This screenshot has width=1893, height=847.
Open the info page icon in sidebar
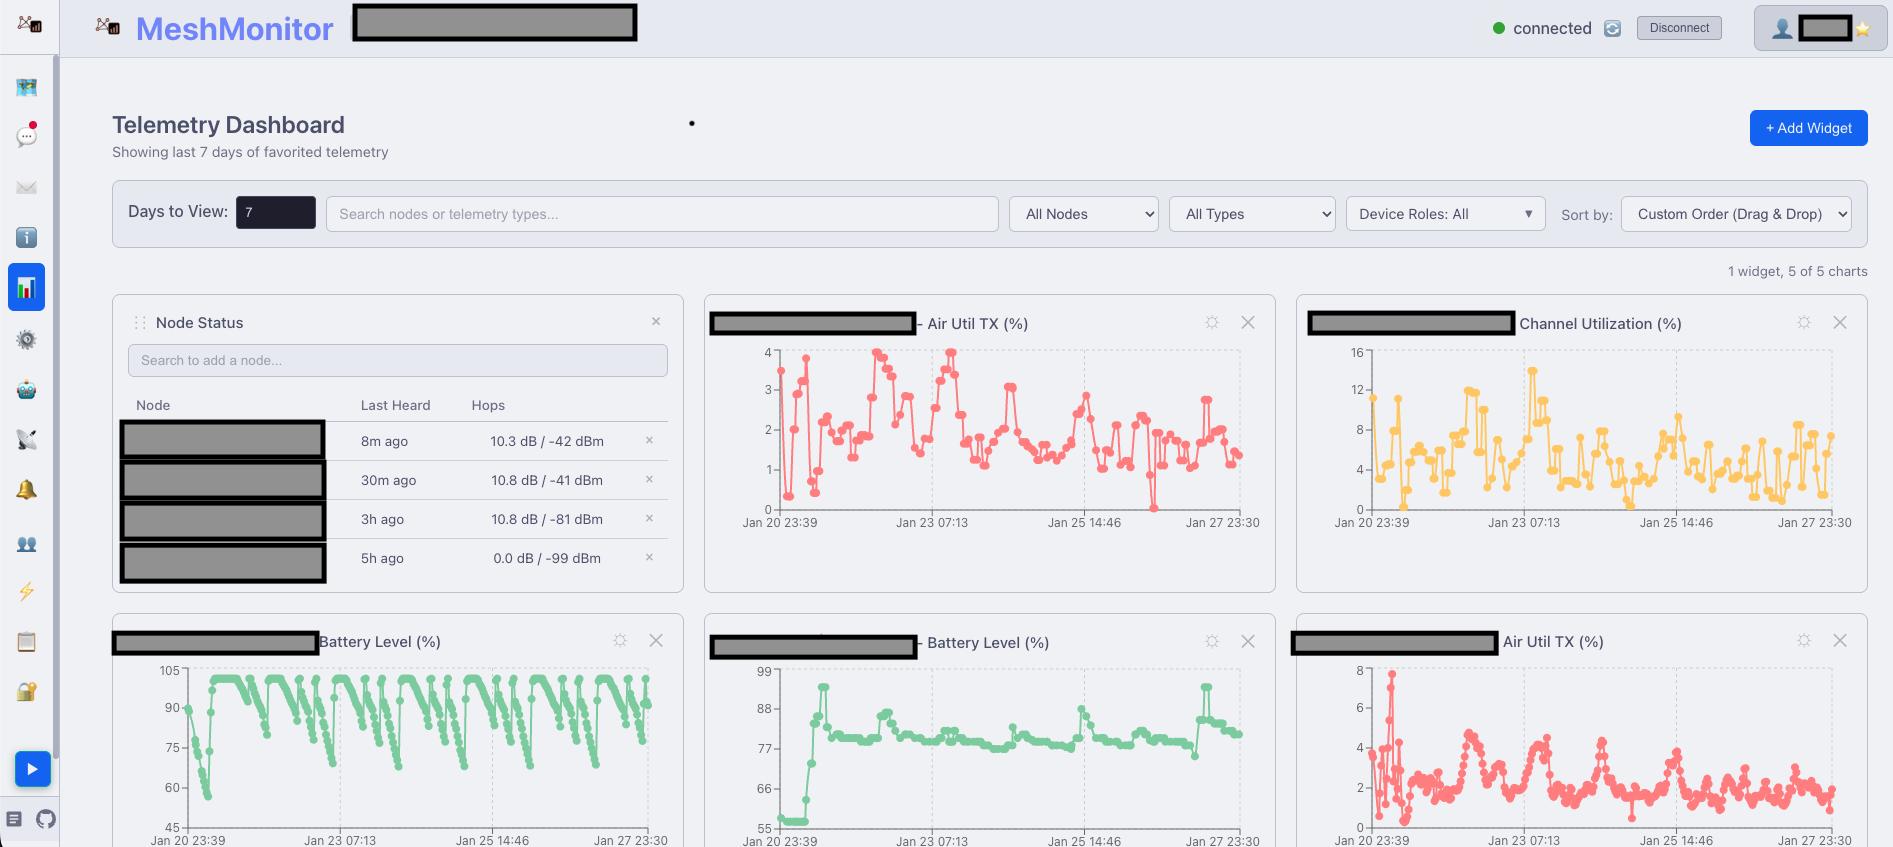click(x=27, y=237)
